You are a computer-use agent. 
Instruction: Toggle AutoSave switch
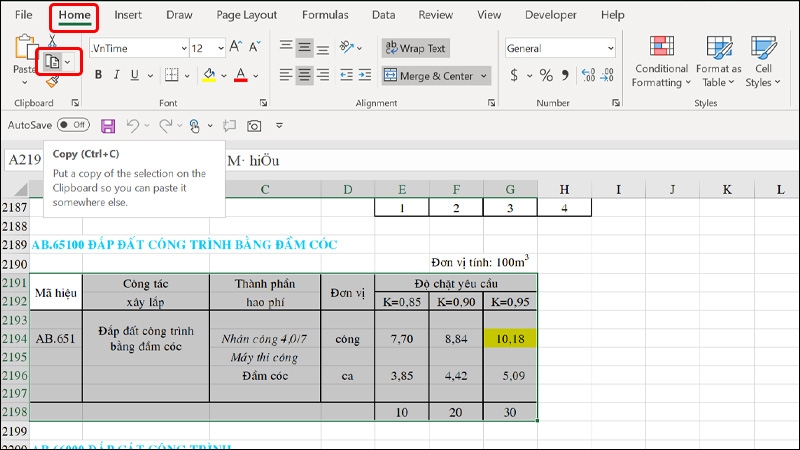click(x=73, y=125)
